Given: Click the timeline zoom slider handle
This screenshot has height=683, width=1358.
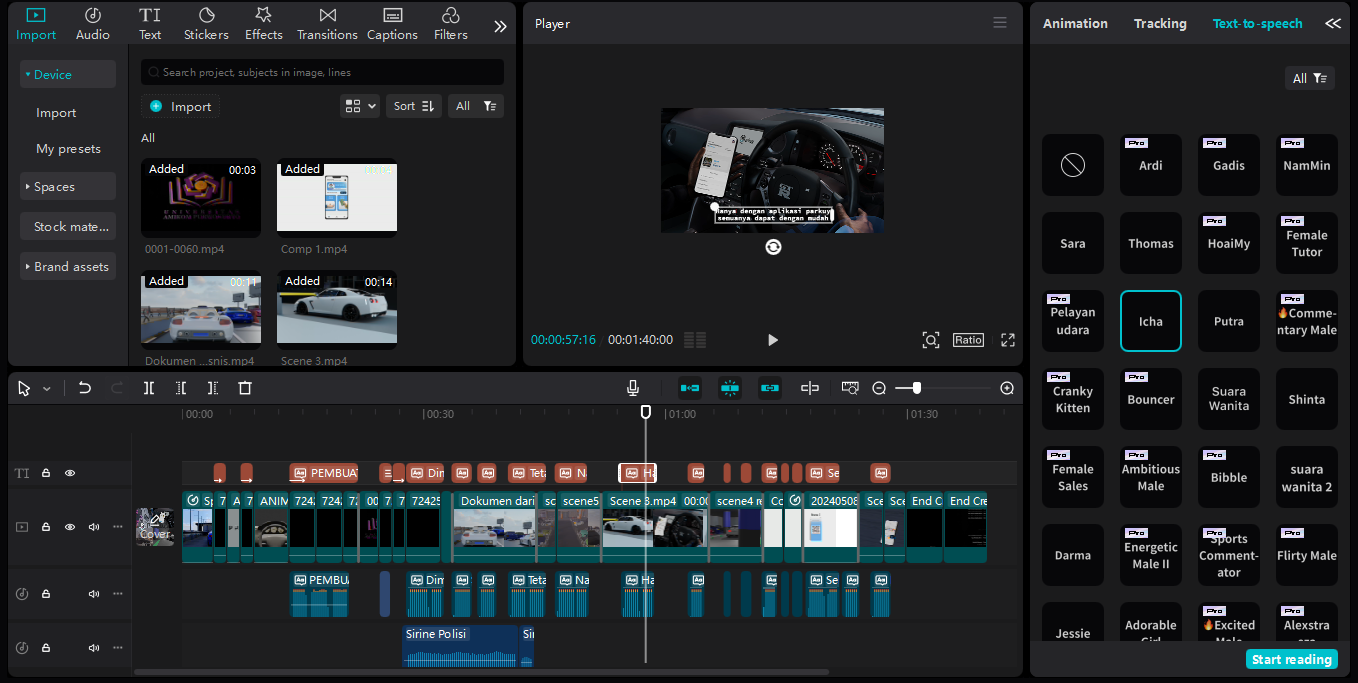Looking at the screenshot, I should [917, 388].
